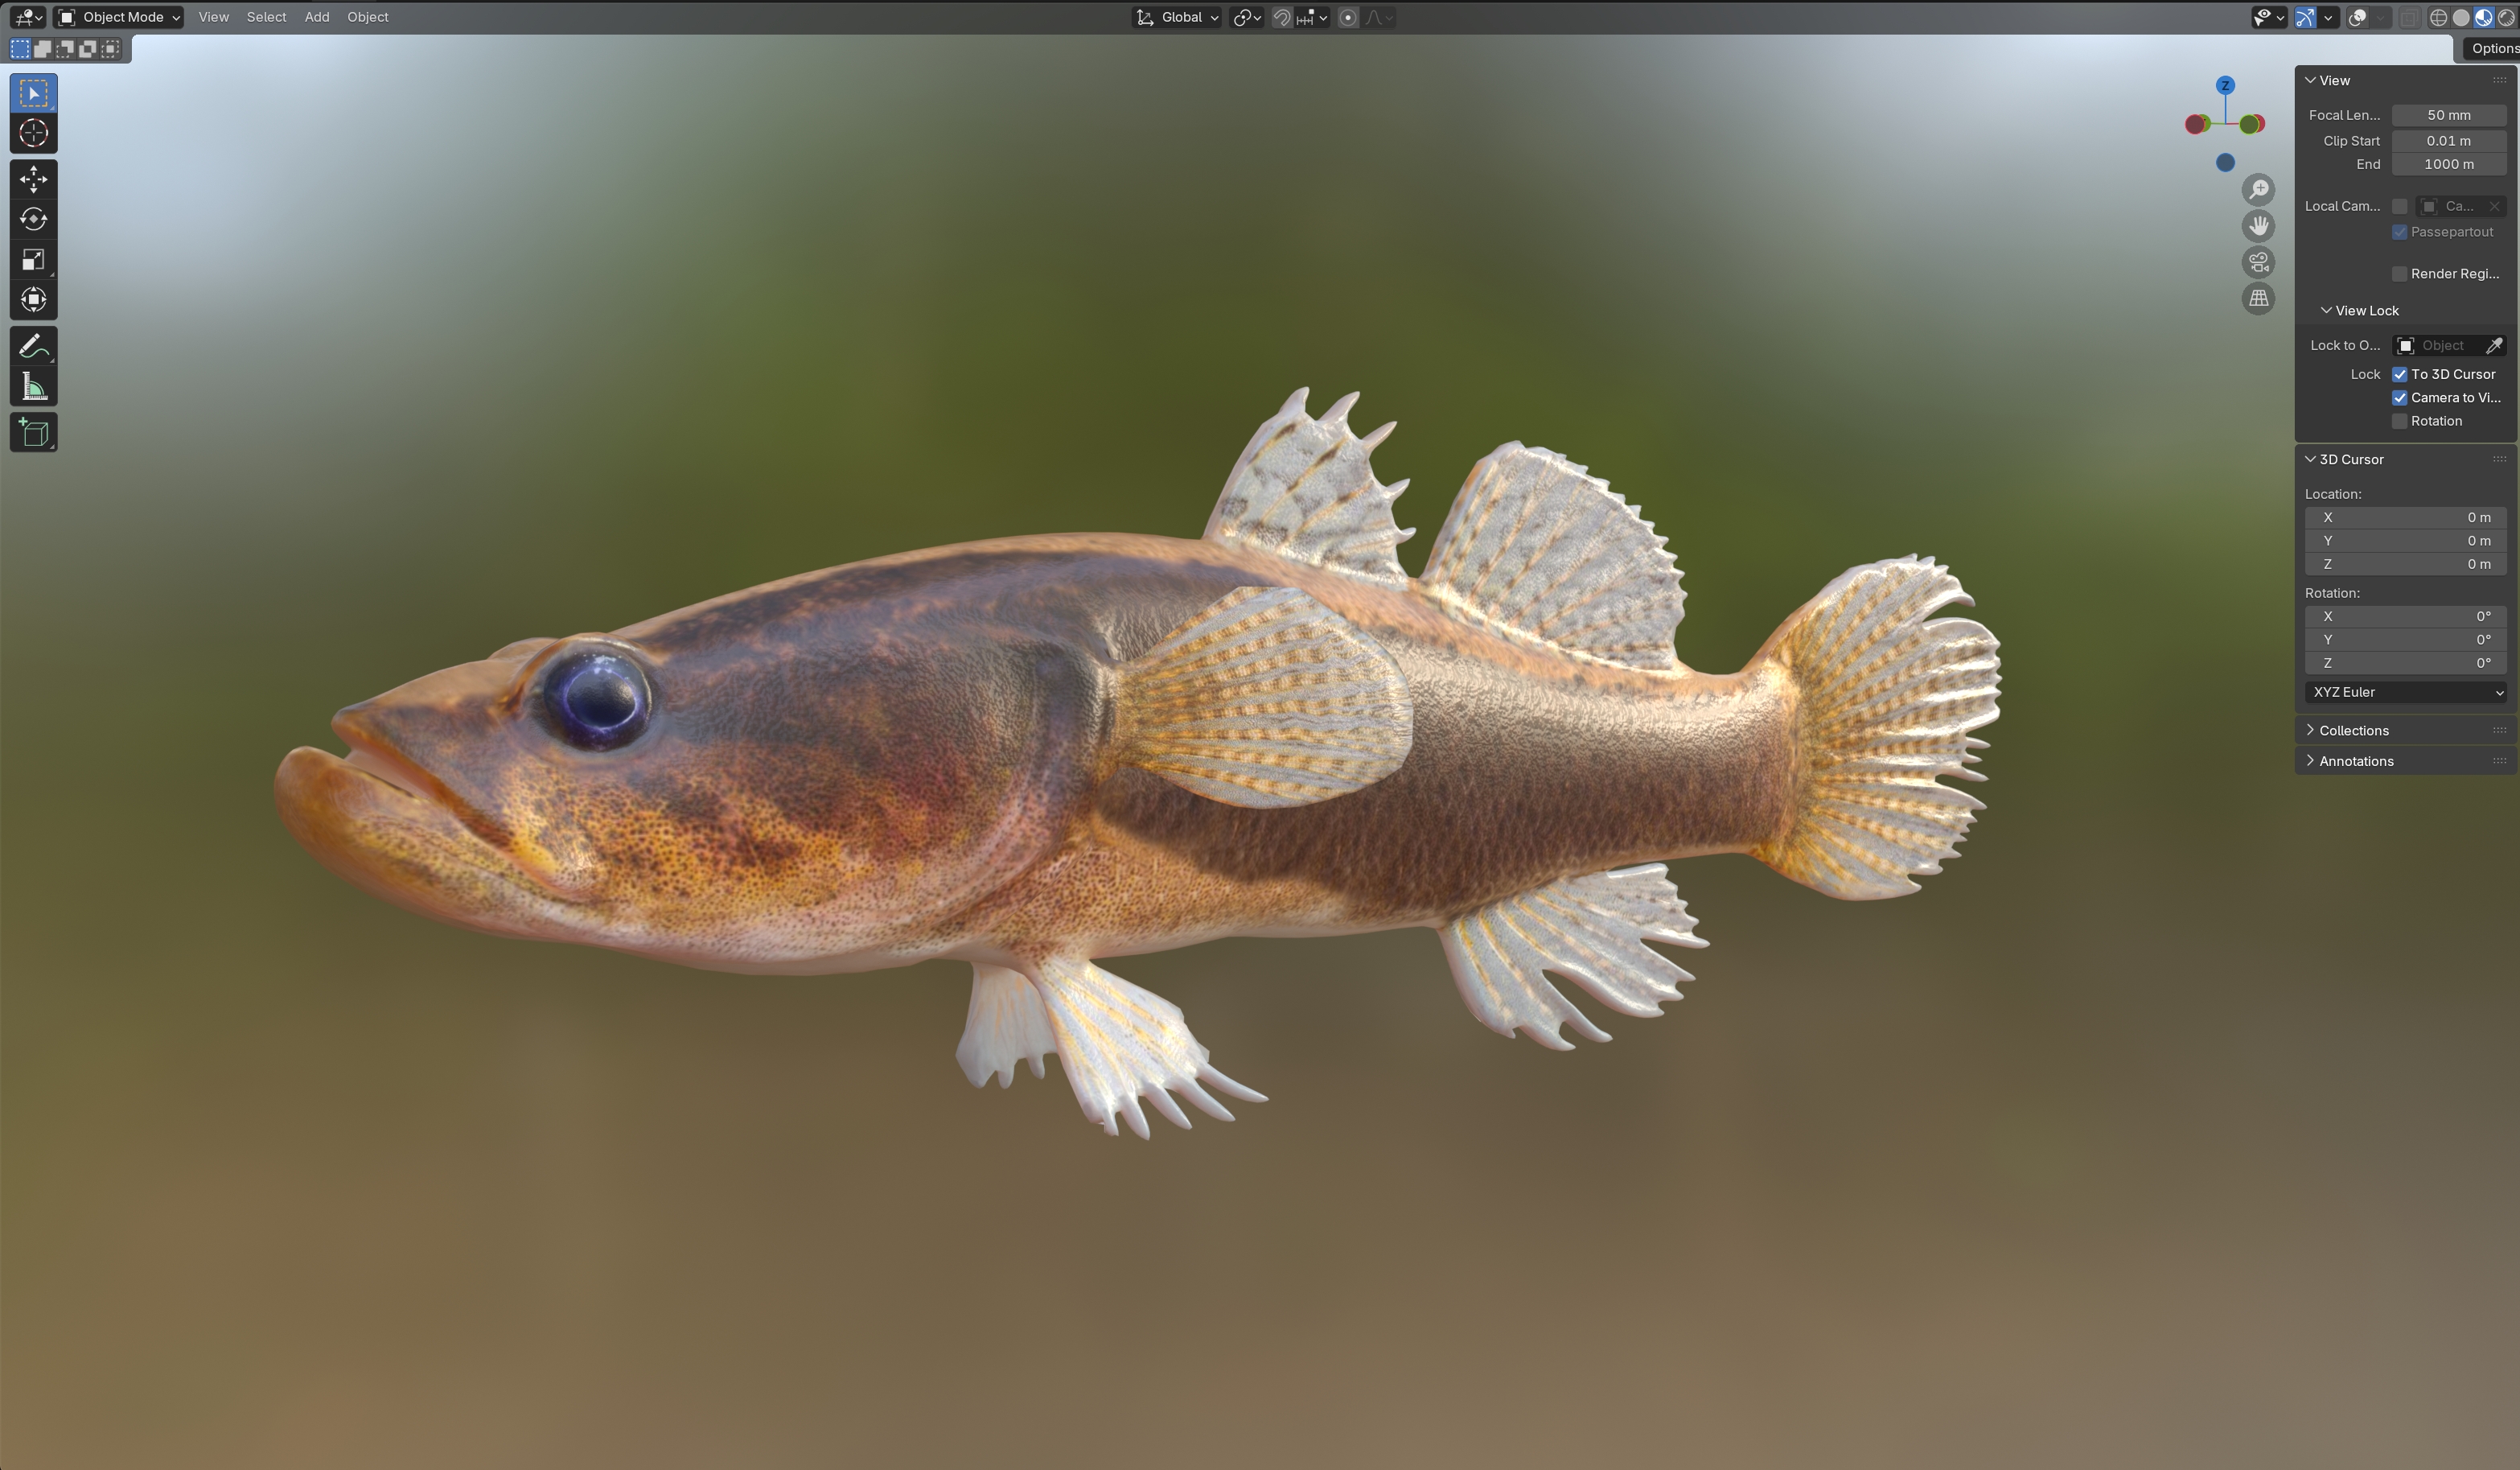Open the Add menu
Screen dimensions: 2520x1470
317,17
